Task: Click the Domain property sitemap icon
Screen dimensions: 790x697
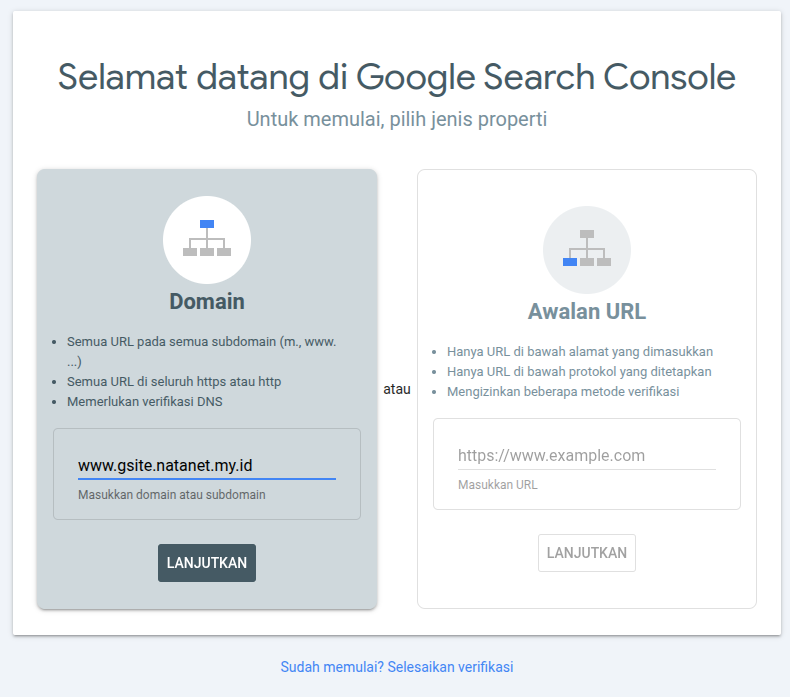Action: [207, 240]
